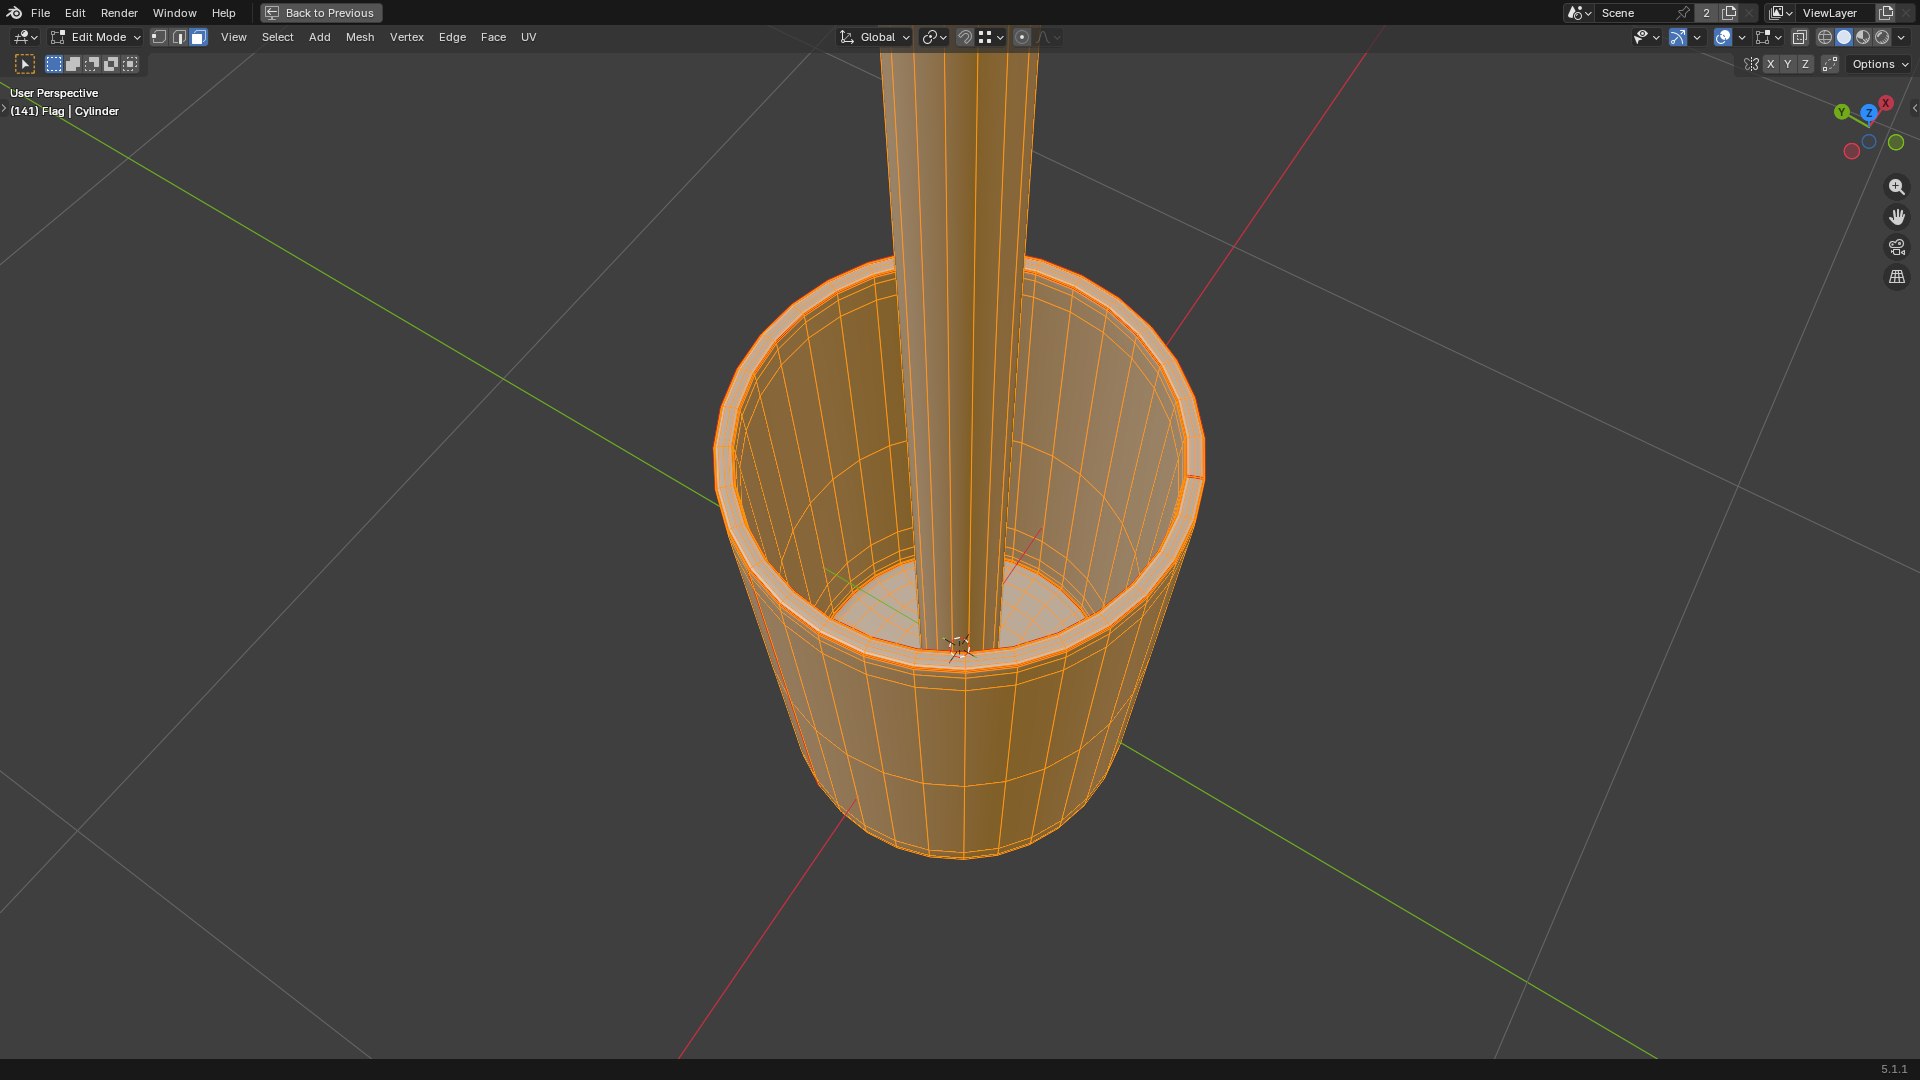The width and height of the screenshot is (1920, 1080).
Task: Open the Face menu
Action: [493, 37]
